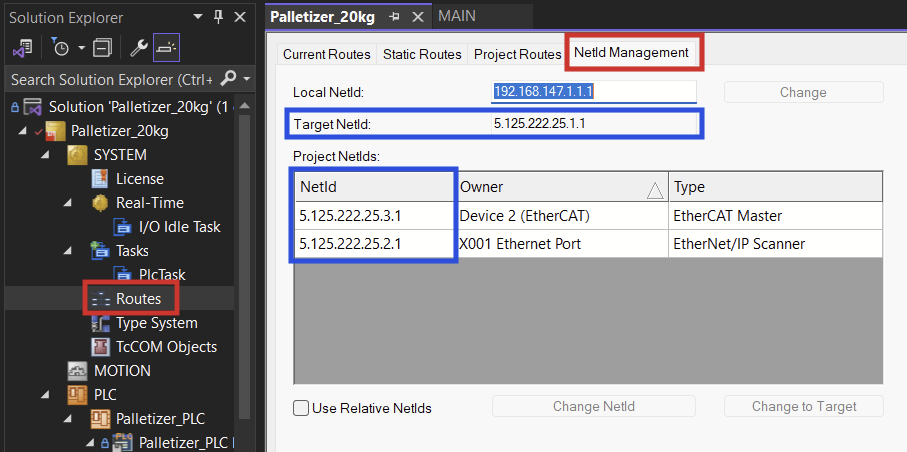This screenshot has width=907, height=452.
Task: Open the Project Routes tab
Action: click(x=518, y=54)
